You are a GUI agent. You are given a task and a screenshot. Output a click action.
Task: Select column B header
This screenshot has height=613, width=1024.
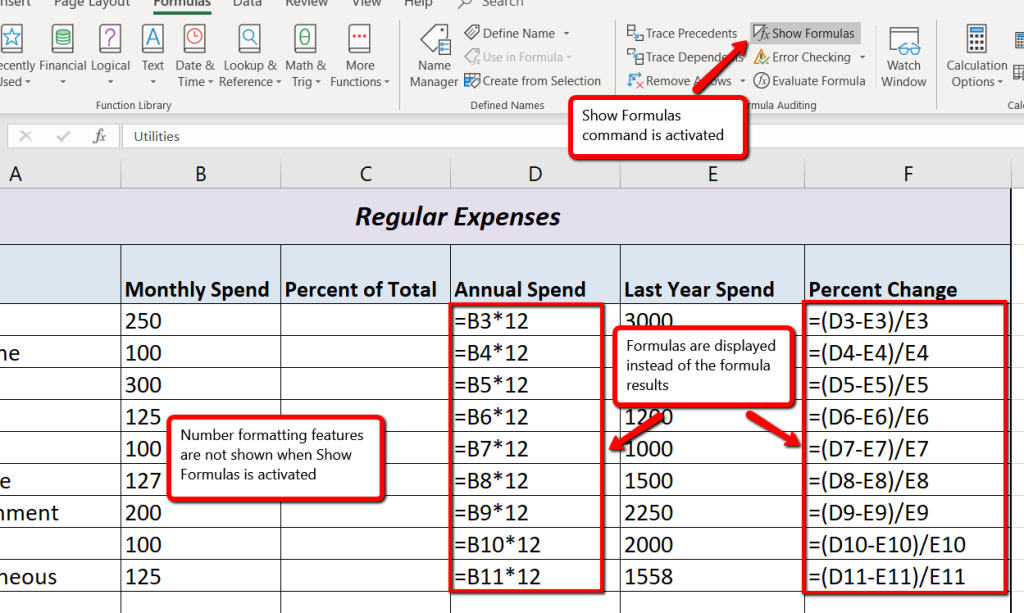coord(200,174)
